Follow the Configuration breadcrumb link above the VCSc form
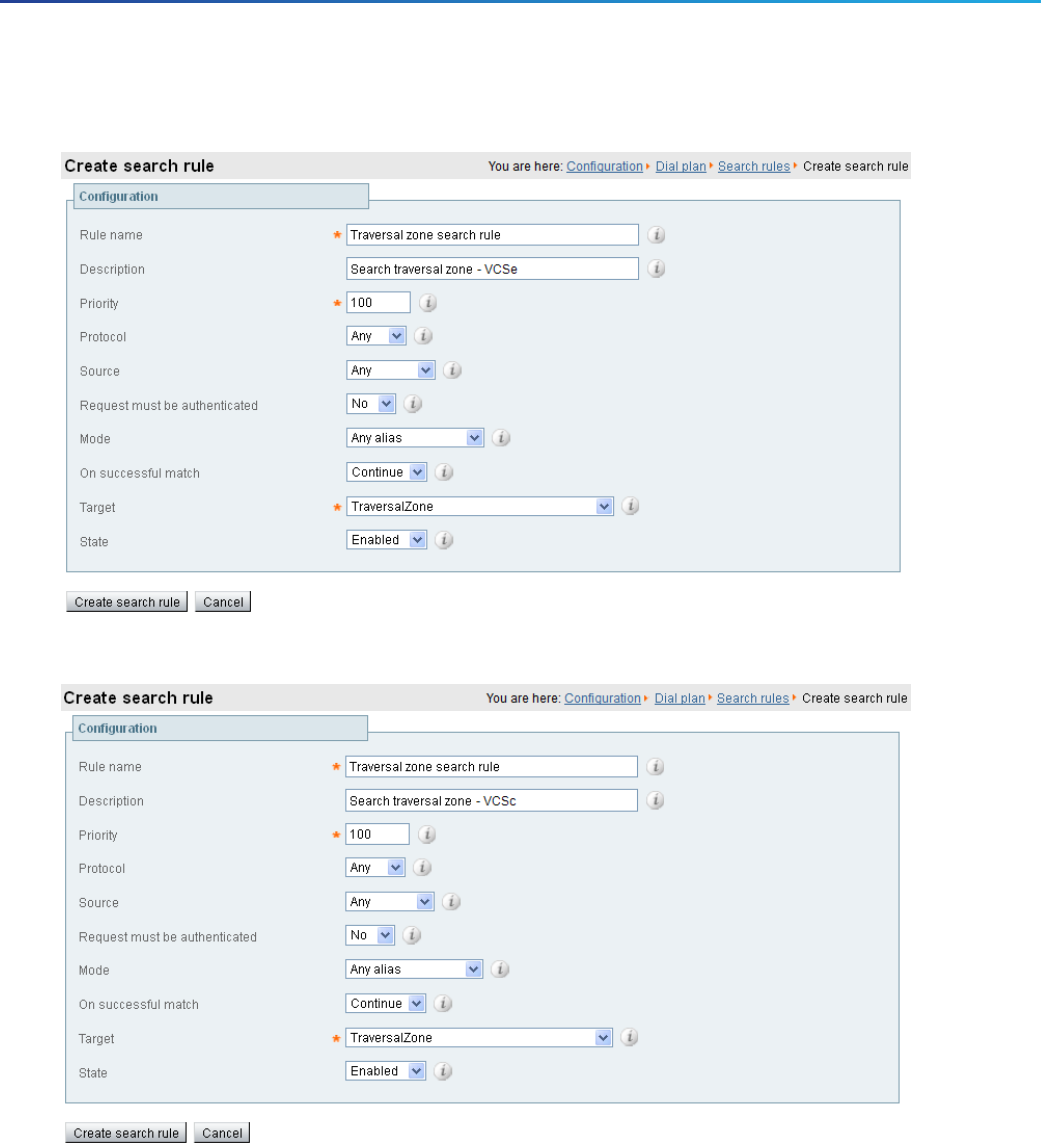This screenshot has height=1145, width=1043. [x=603, y=698]
